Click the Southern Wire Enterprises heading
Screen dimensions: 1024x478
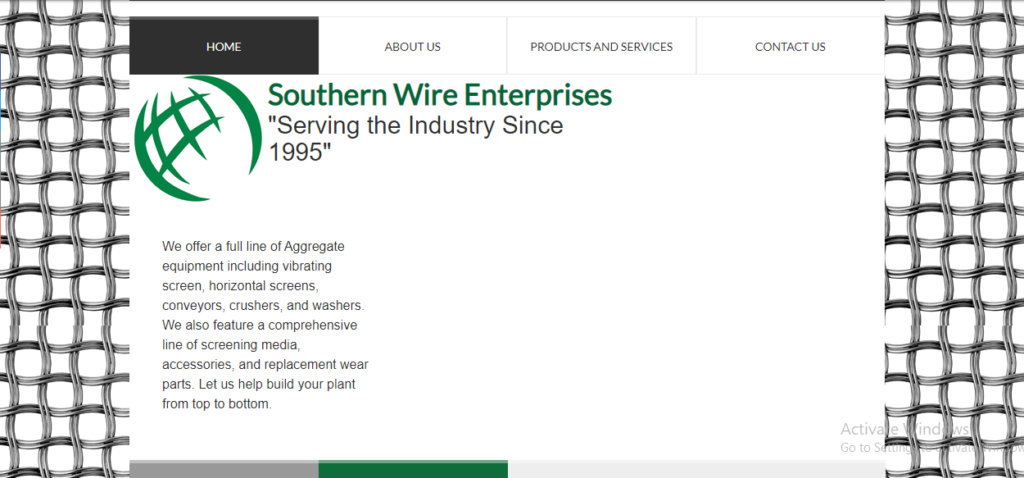tap(440, 96)
